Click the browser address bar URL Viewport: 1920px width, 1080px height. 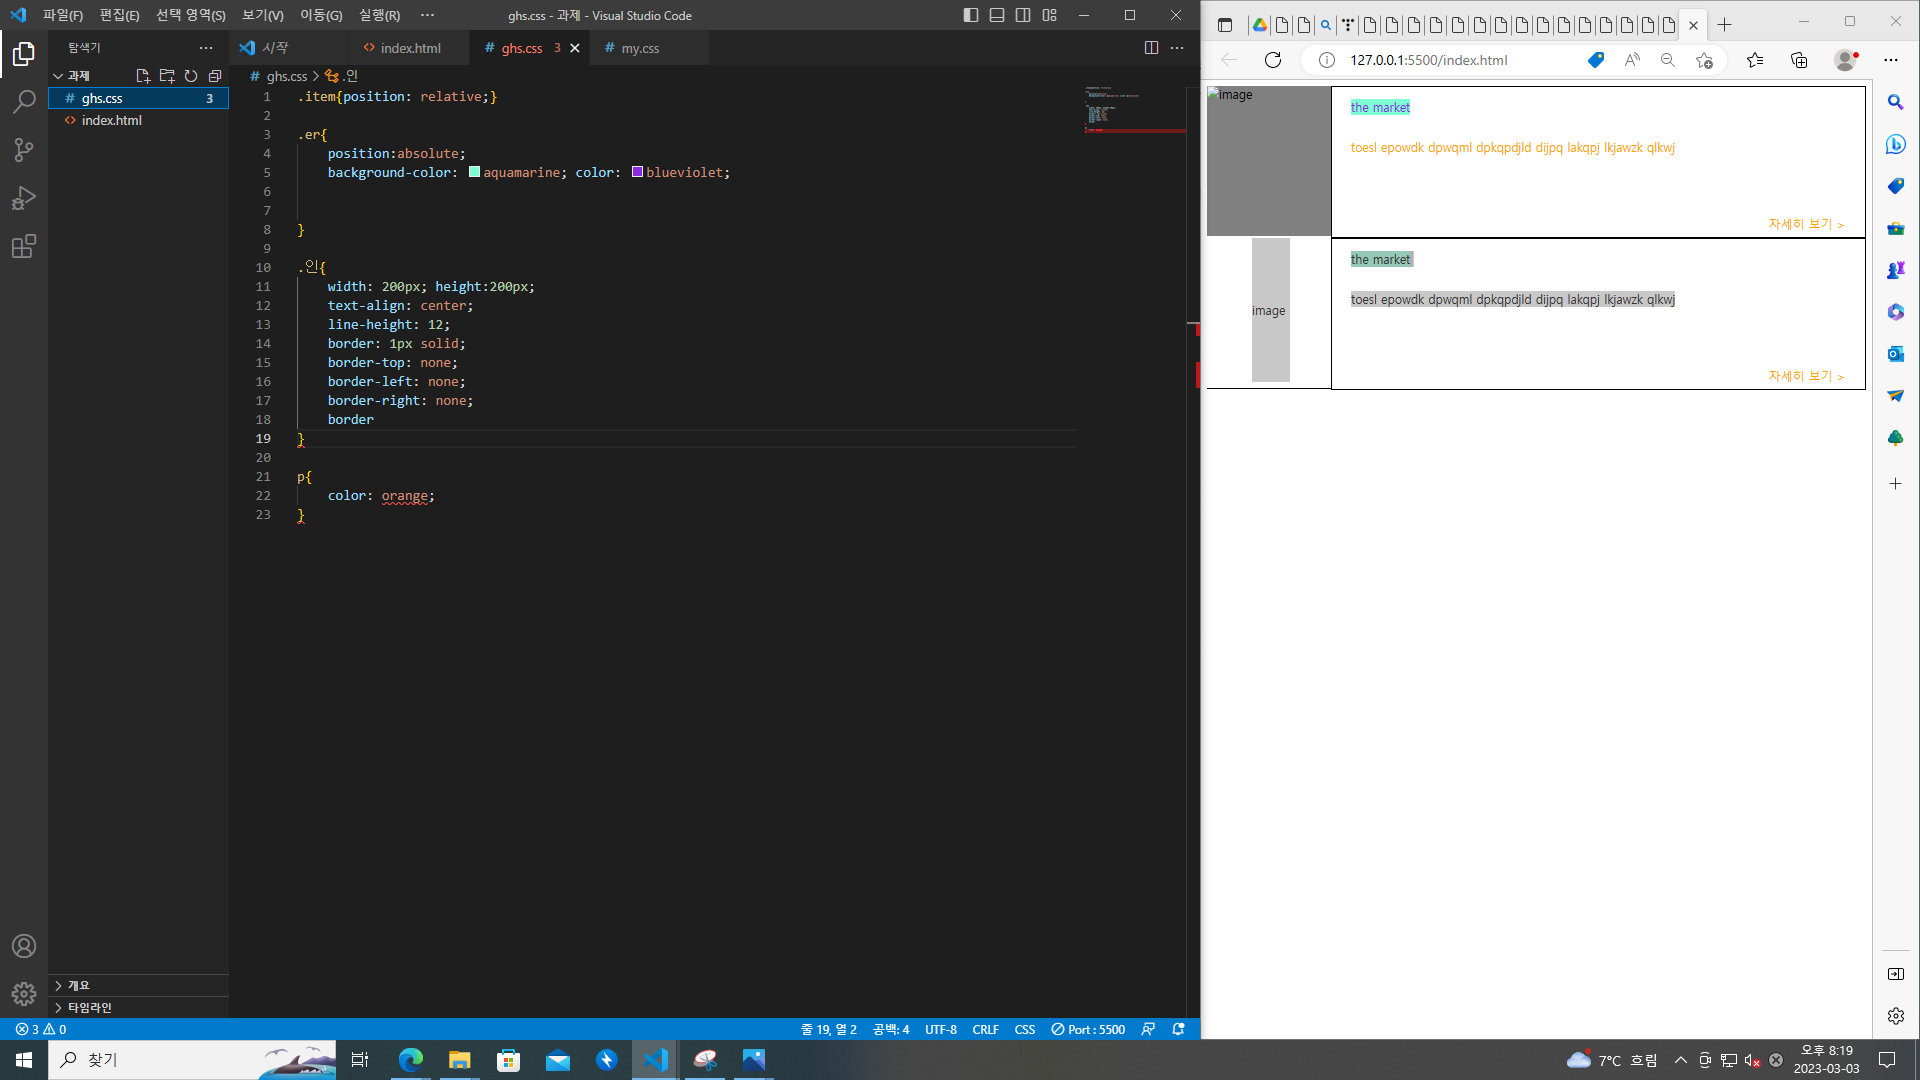1428,60
